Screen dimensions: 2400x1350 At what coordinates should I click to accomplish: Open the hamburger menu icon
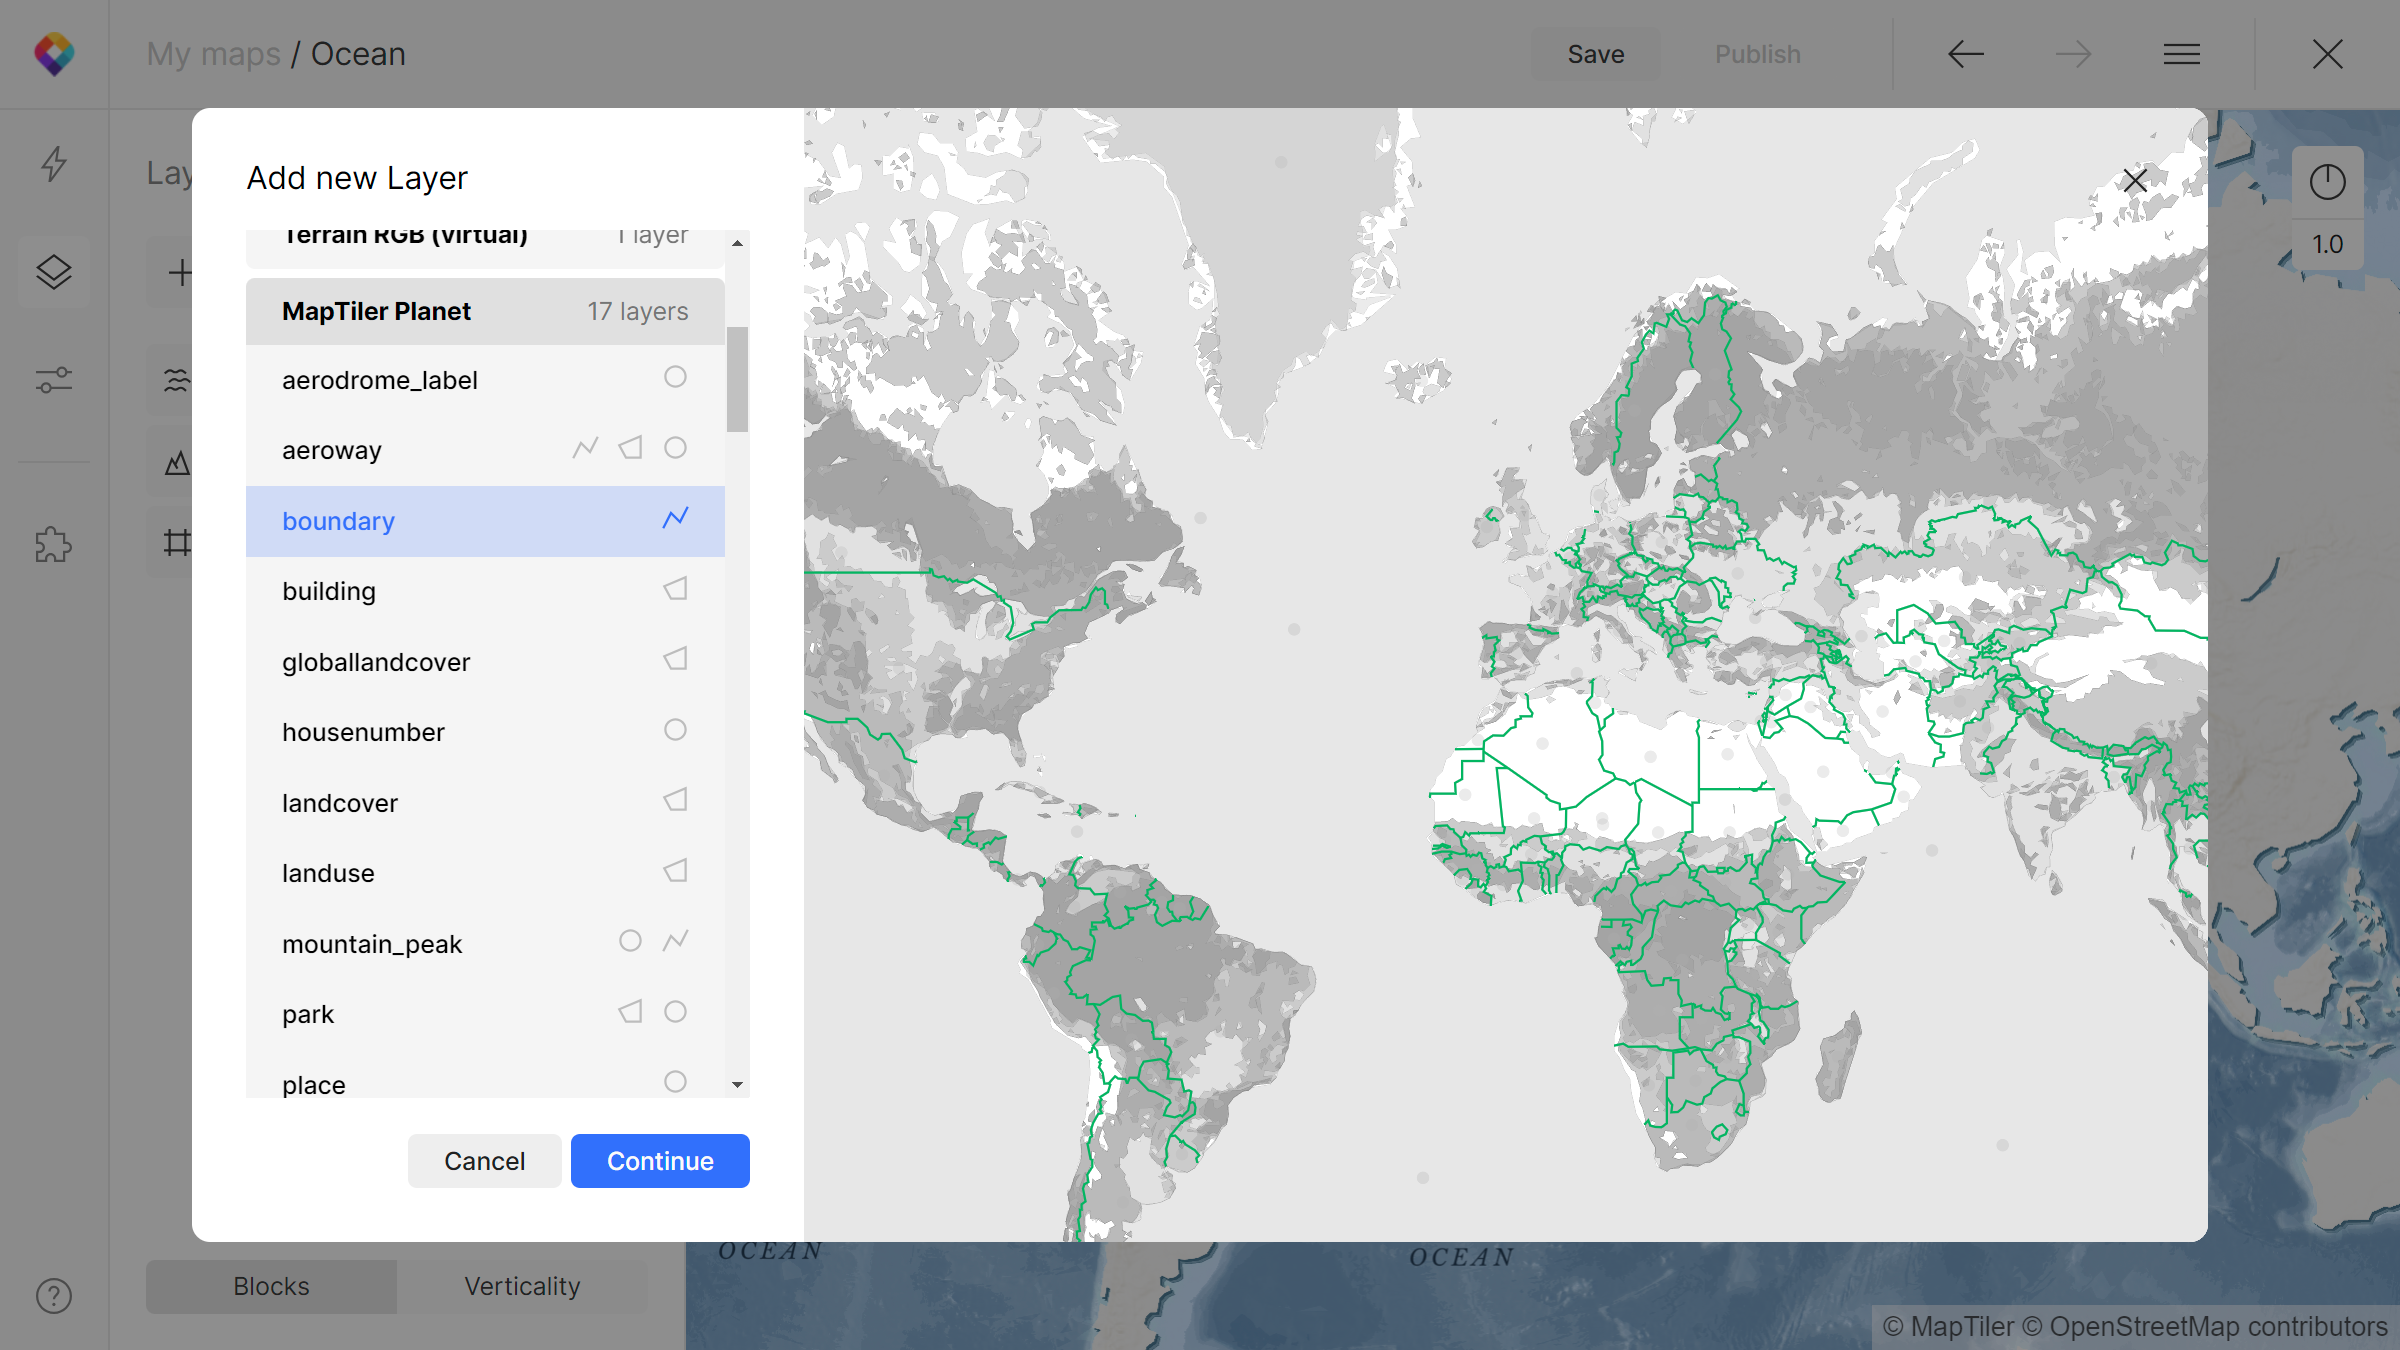point(2181,54)
